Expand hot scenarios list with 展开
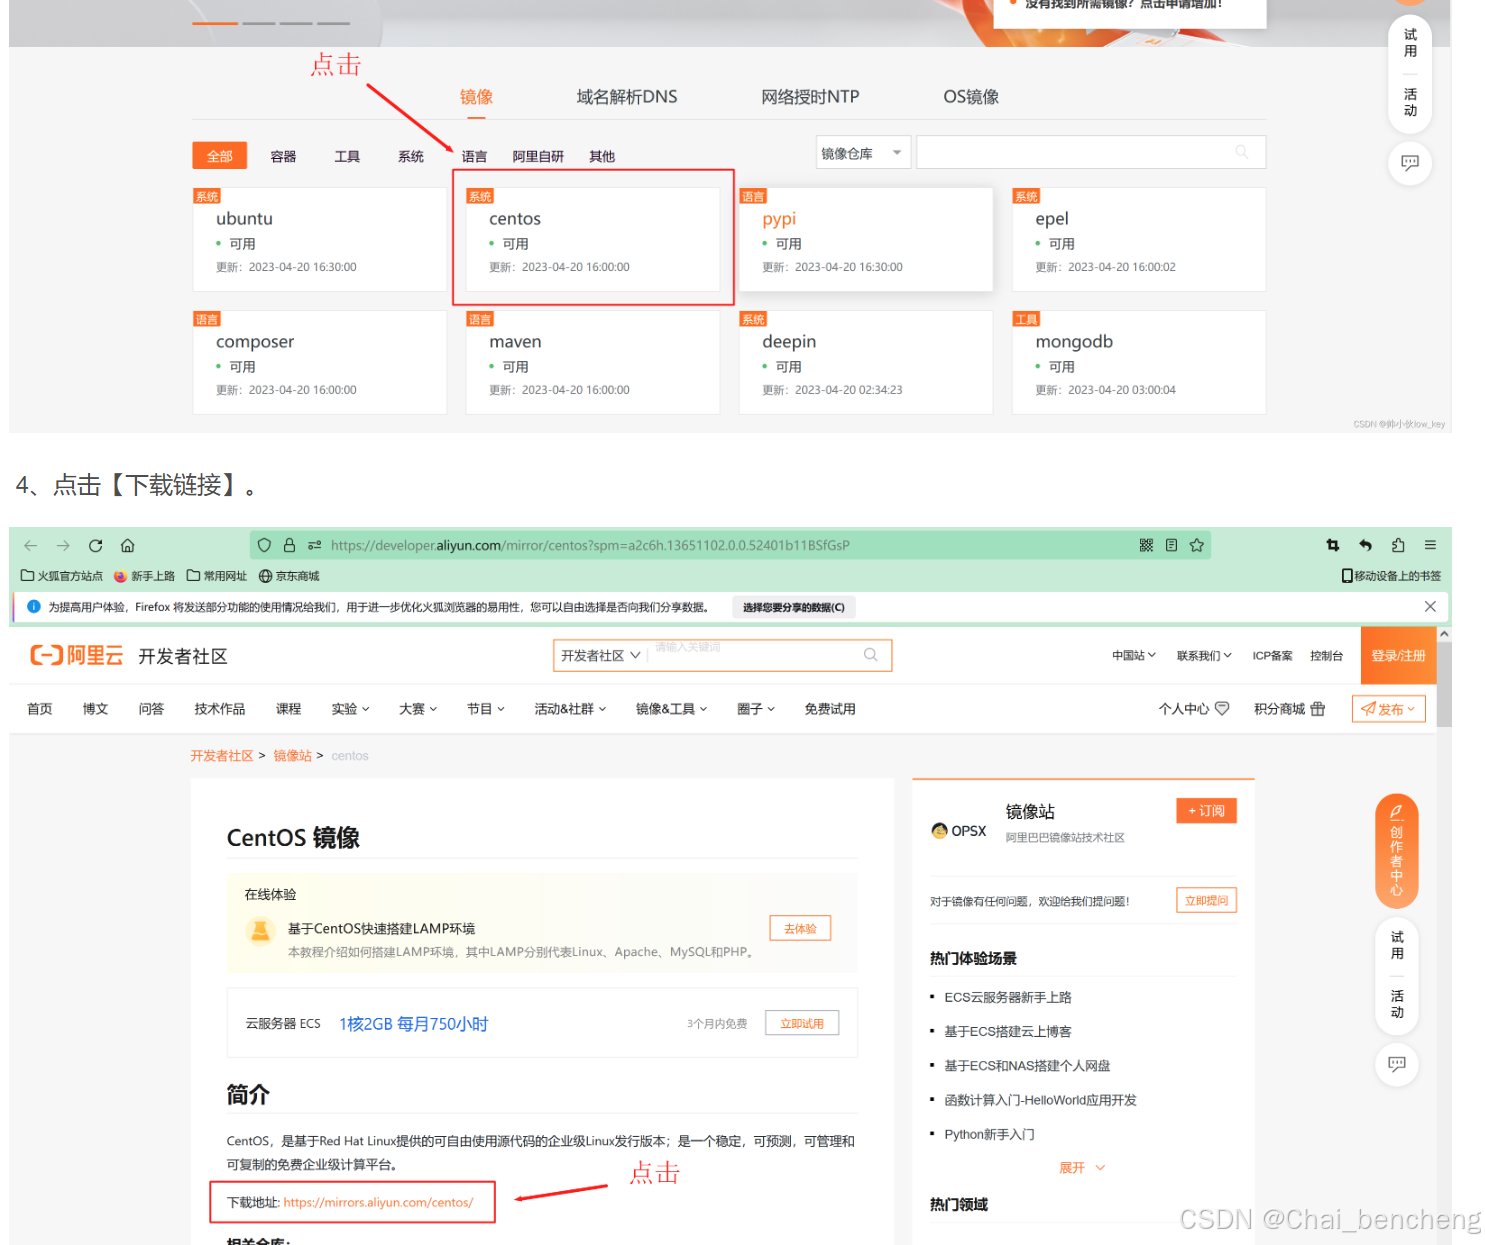Screen dimensions: 1485x1245 tap(1082, 1168)
